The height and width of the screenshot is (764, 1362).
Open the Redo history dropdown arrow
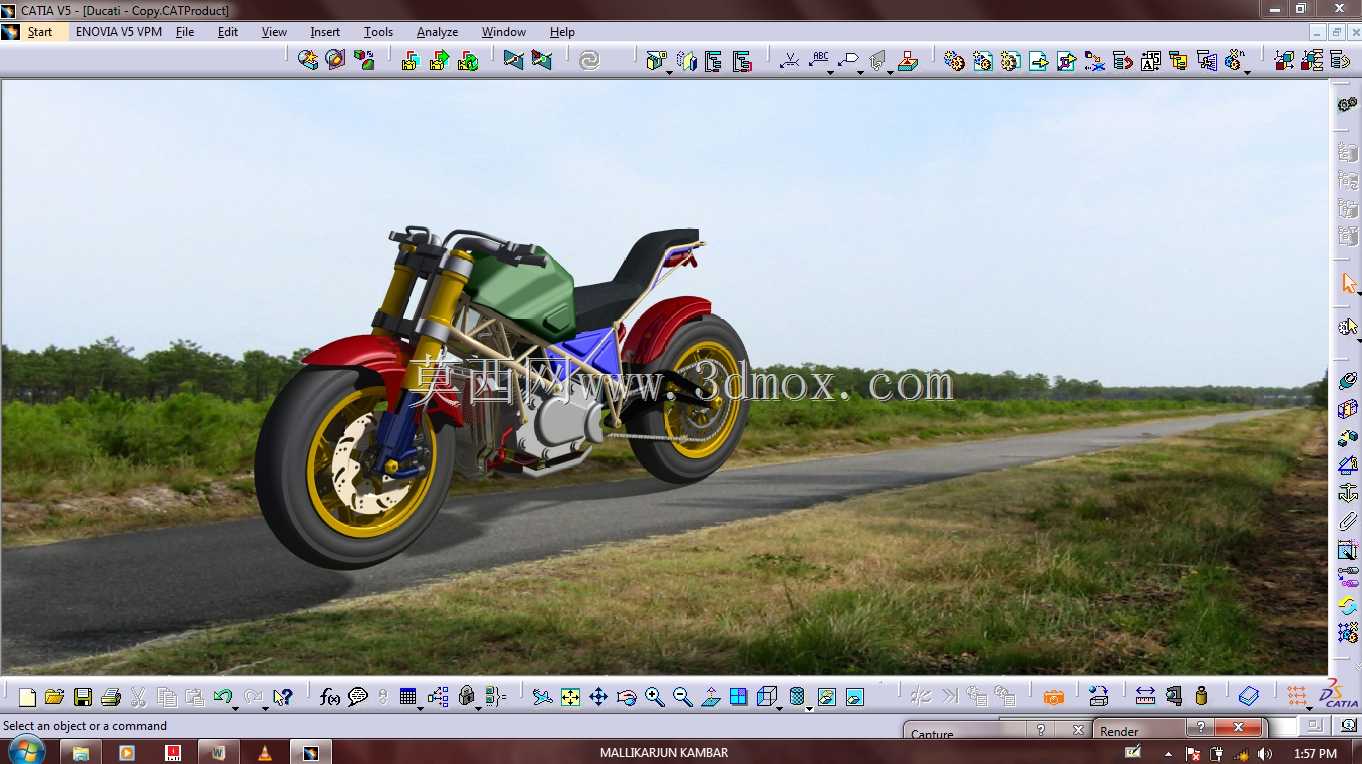(265, 707)
